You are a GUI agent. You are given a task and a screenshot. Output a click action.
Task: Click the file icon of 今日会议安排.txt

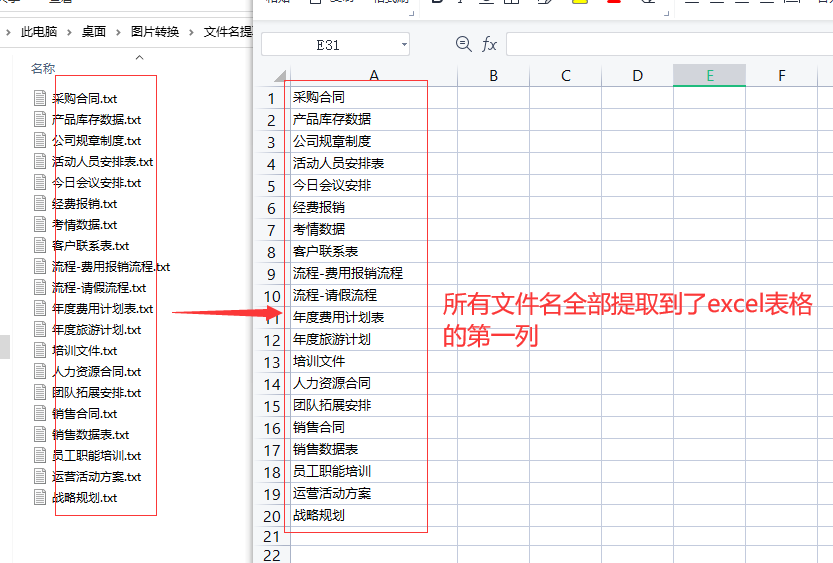pos(40,182)
